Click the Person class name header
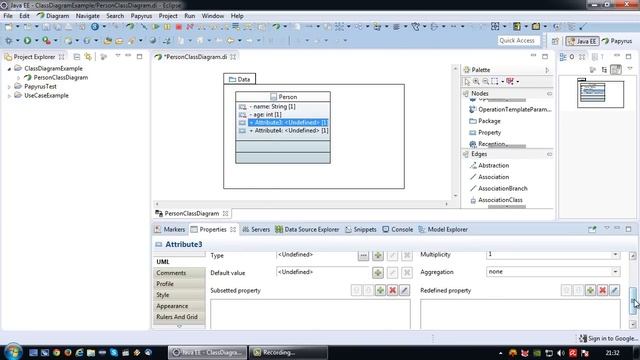 coord(283,97)
